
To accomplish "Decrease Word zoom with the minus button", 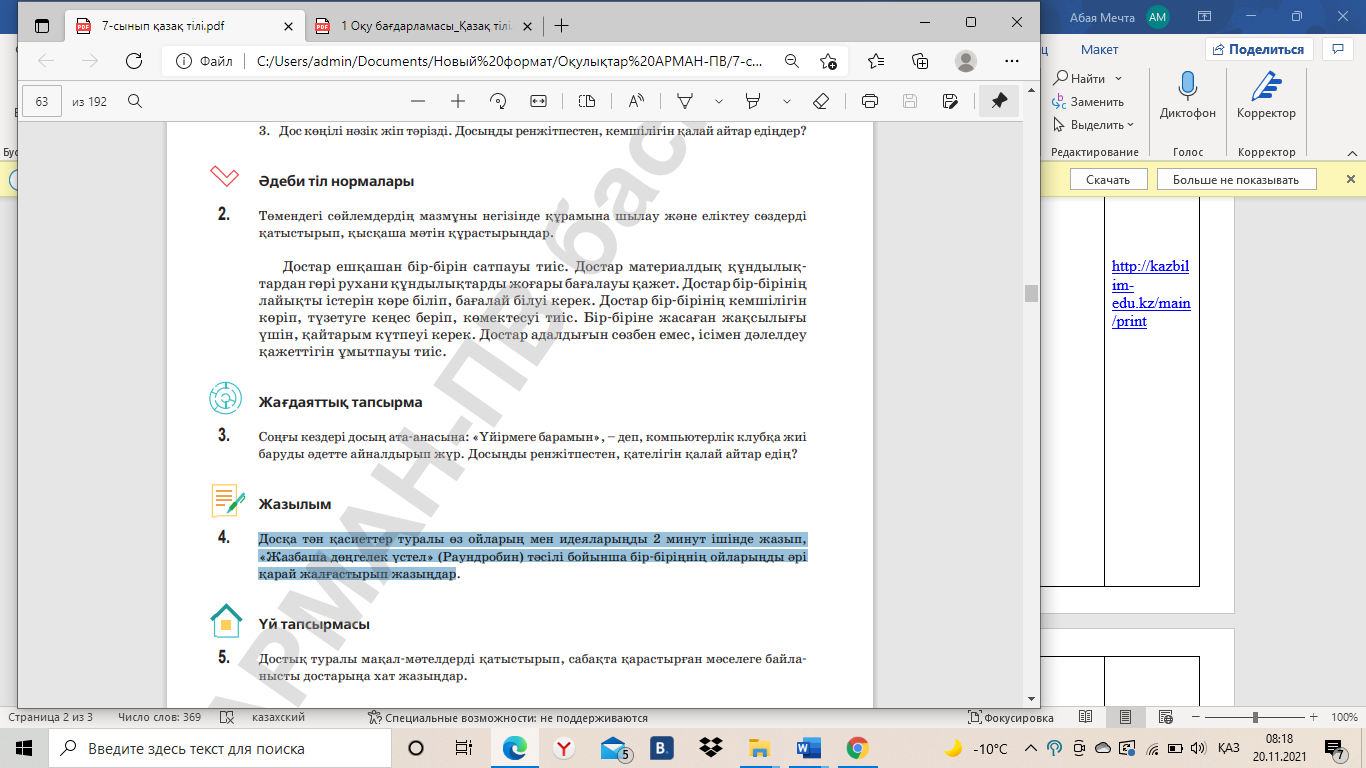I will 1196,718.
